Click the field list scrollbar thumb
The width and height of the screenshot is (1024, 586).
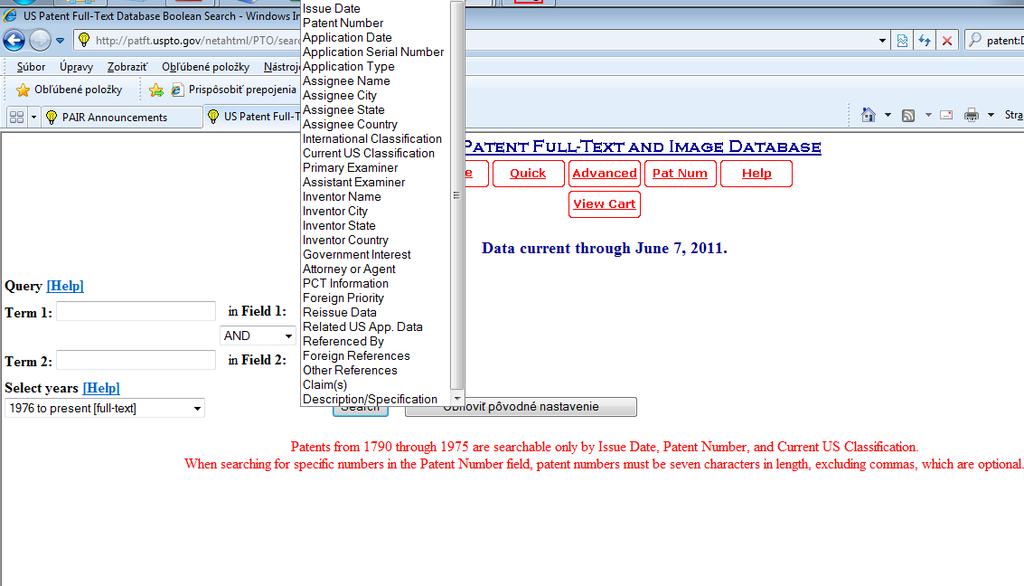click(456, 195)
